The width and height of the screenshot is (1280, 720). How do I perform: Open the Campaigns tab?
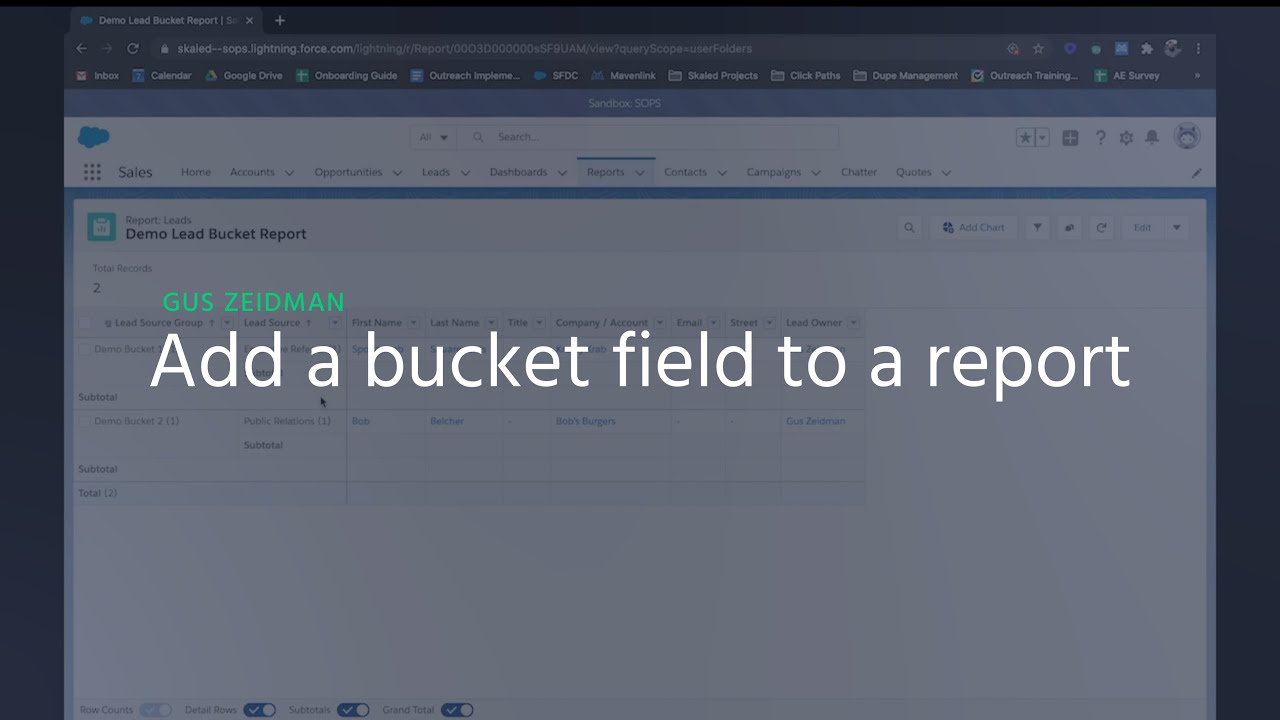tap(774, 172)
